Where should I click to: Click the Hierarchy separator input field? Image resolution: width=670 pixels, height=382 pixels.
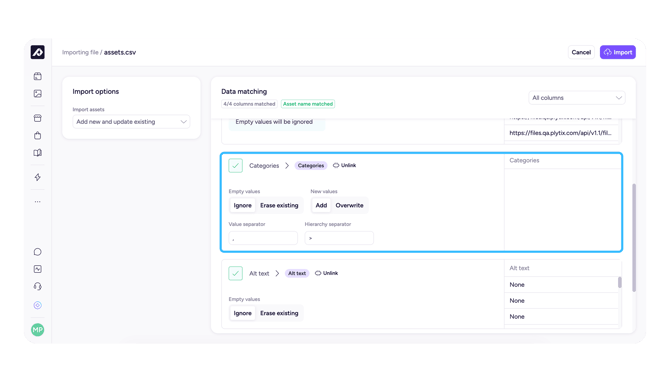pos(339,238)
